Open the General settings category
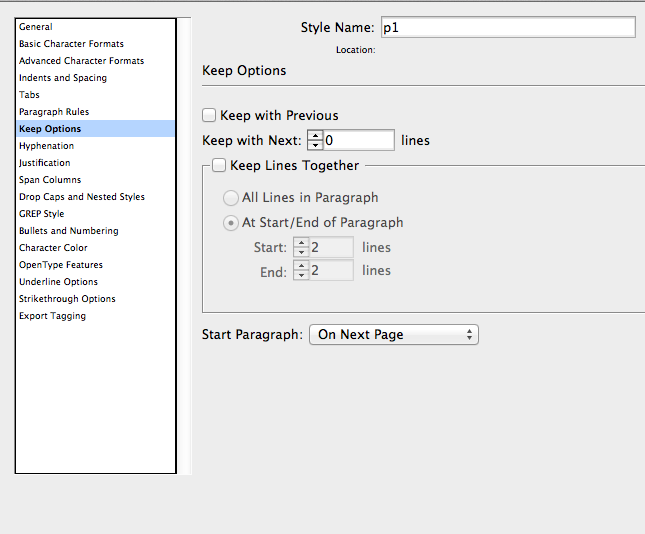 [36, 27]
